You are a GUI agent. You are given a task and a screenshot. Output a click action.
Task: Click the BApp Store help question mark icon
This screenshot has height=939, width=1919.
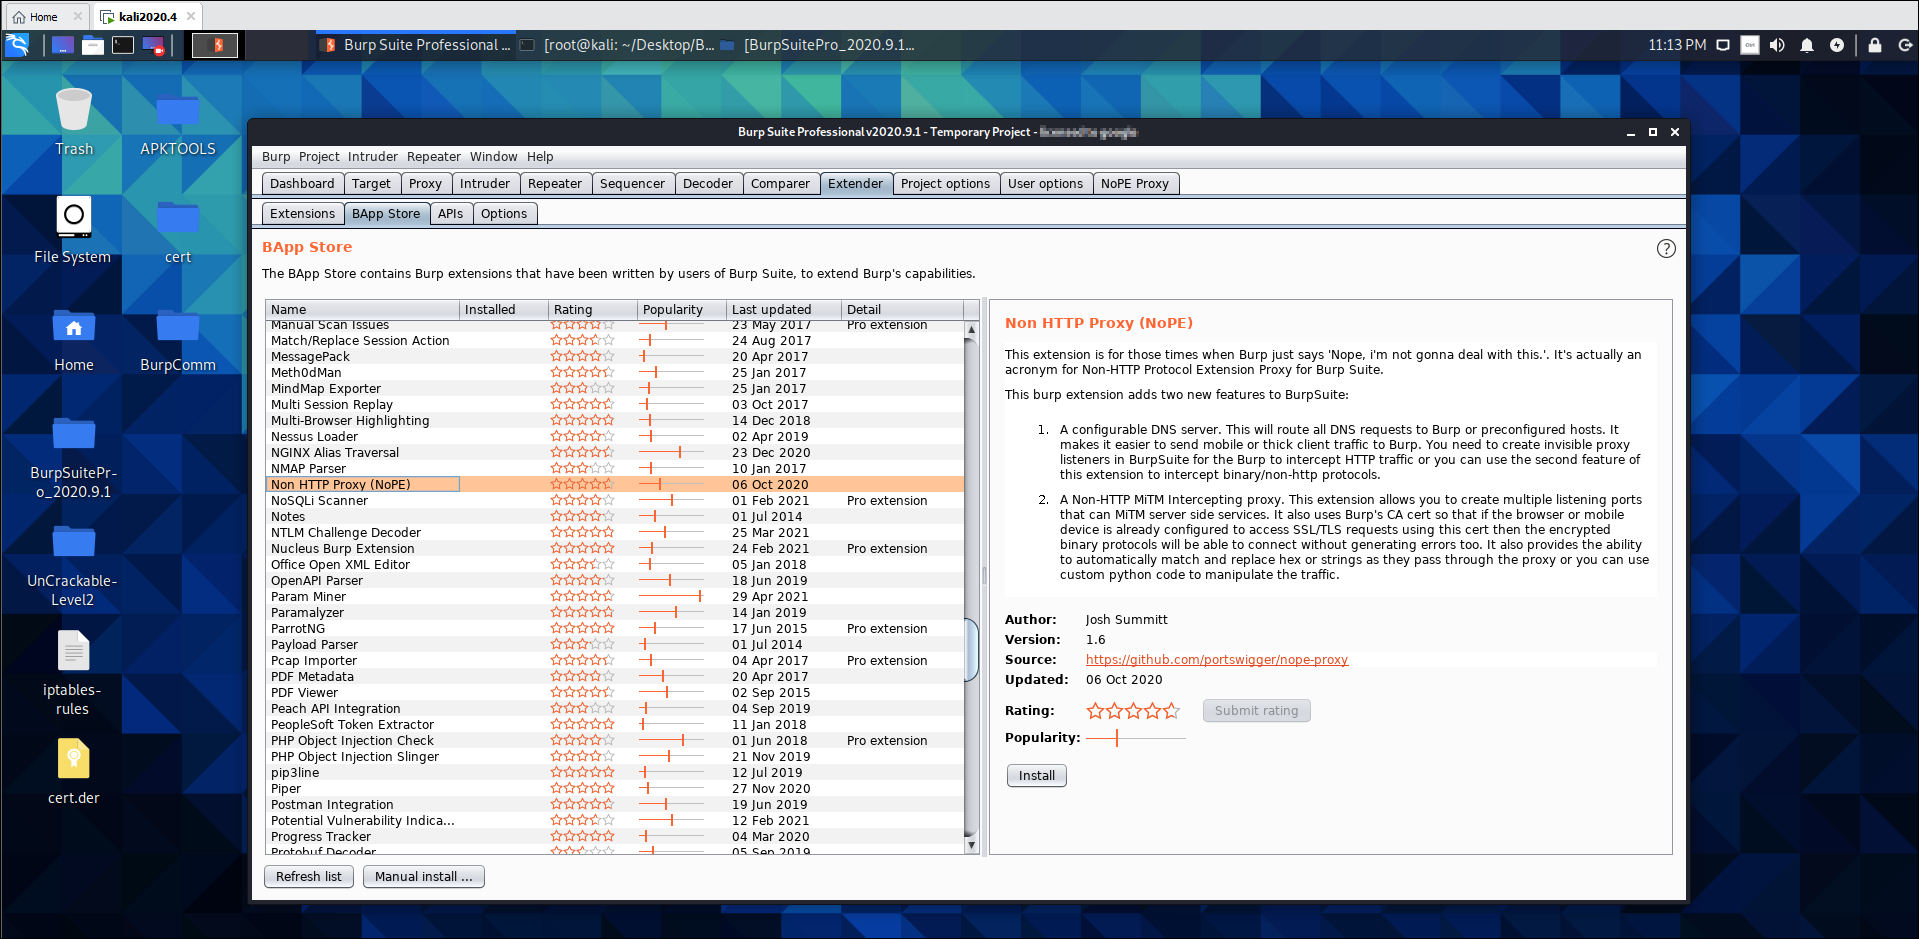(1666, 249)
